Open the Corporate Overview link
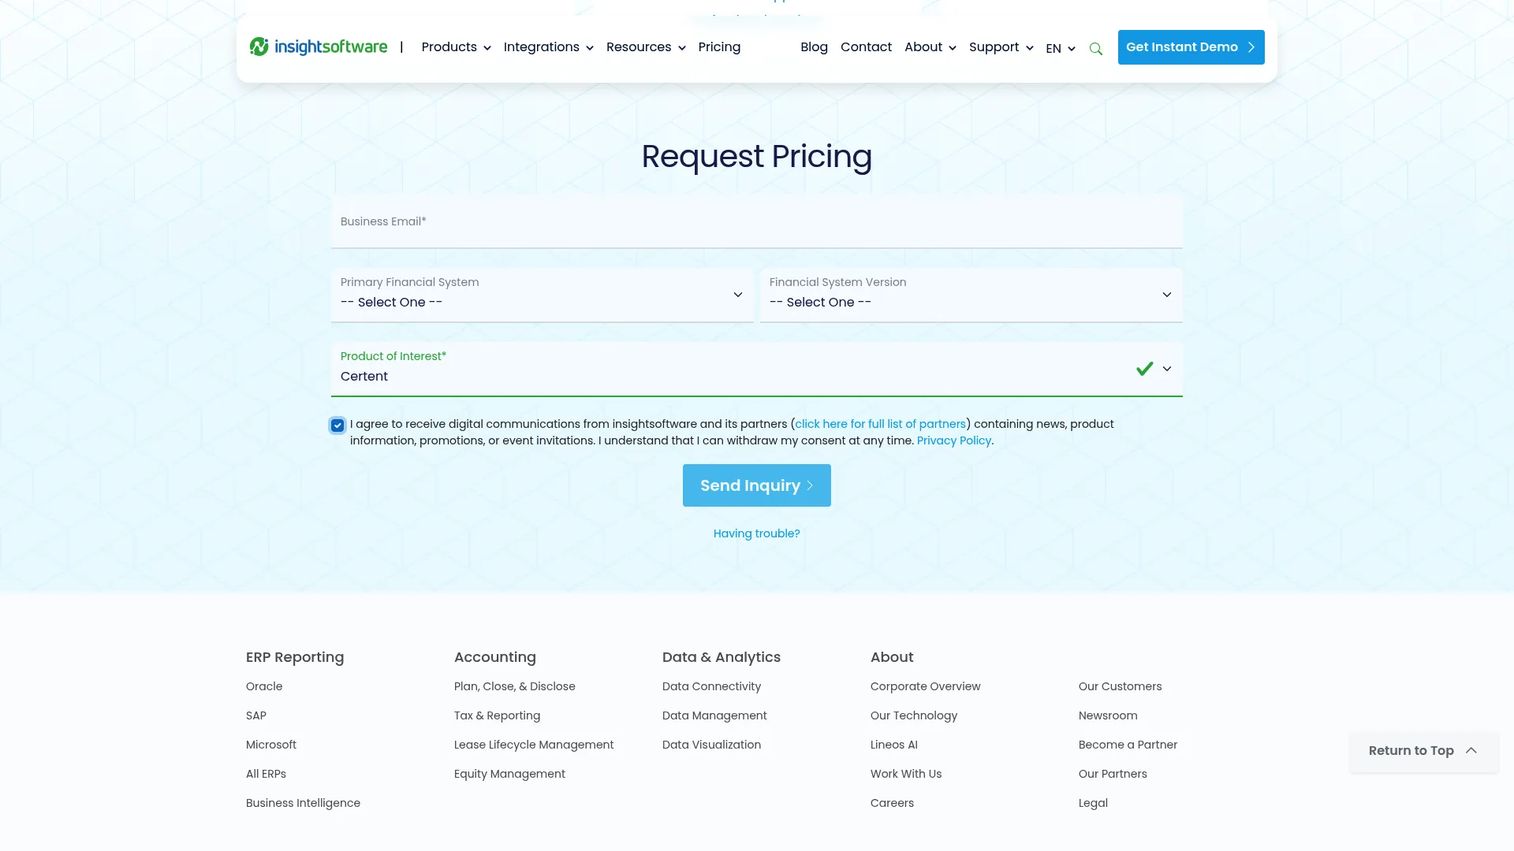Image resolution: width=1514 pixels, height=851 pixels. [x=925, y=686]
